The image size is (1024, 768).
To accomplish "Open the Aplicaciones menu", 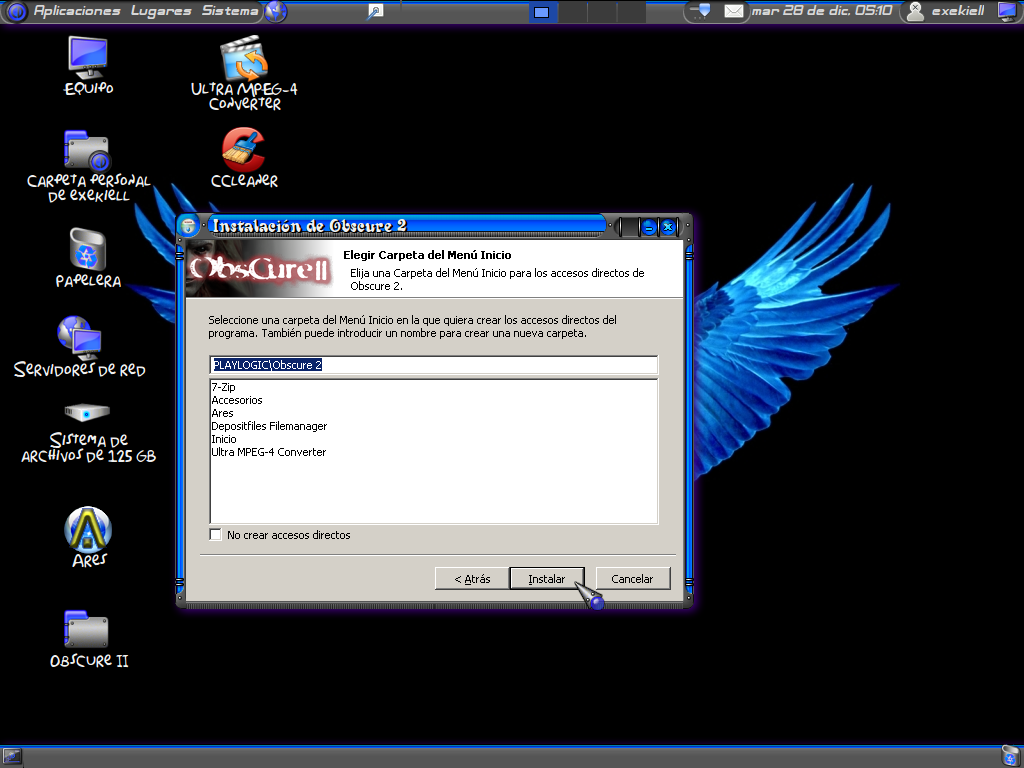I will tap(77, 11).
